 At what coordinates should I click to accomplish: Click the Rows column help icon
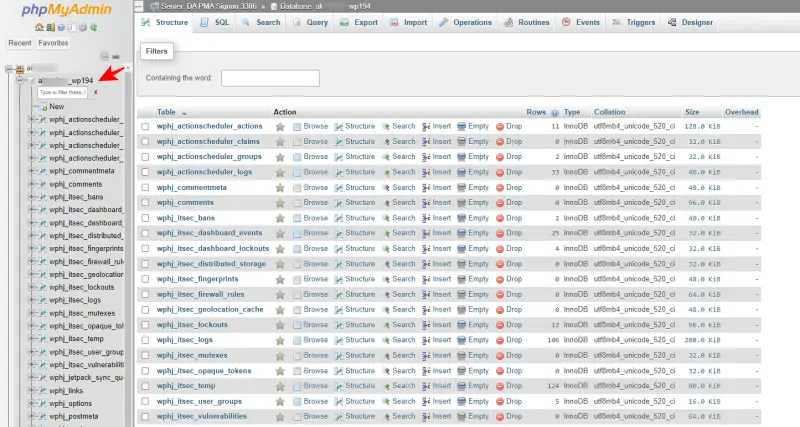(555, 113)
